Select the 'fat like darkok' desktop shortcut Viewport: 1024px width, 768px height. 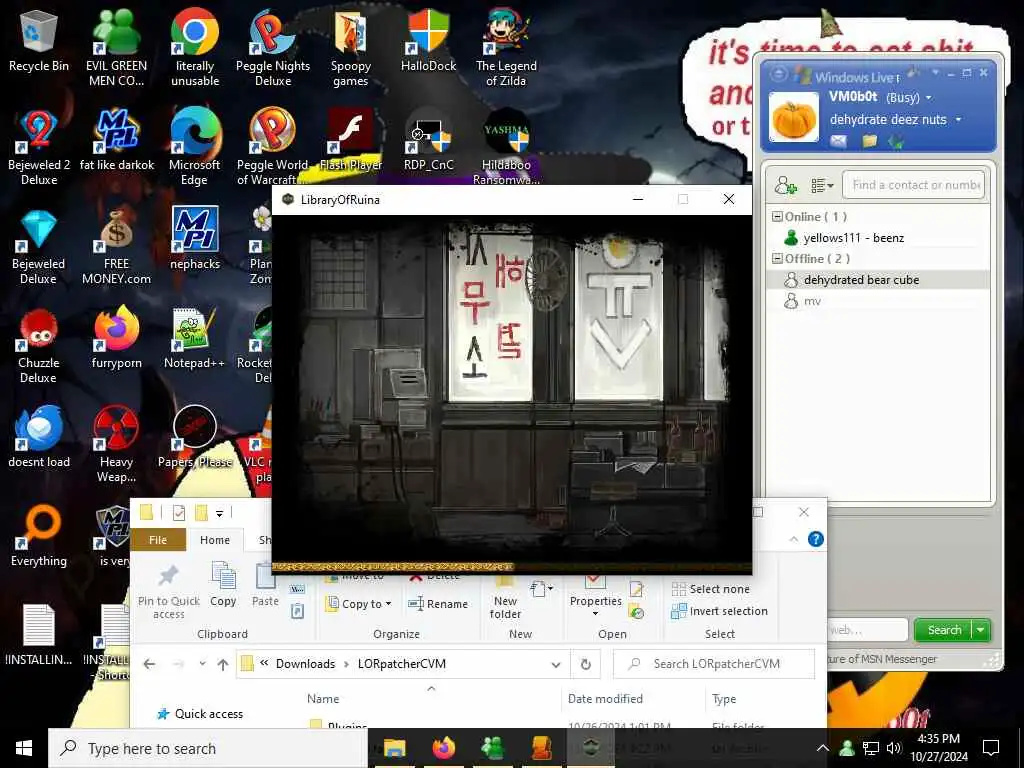[116, 140]
